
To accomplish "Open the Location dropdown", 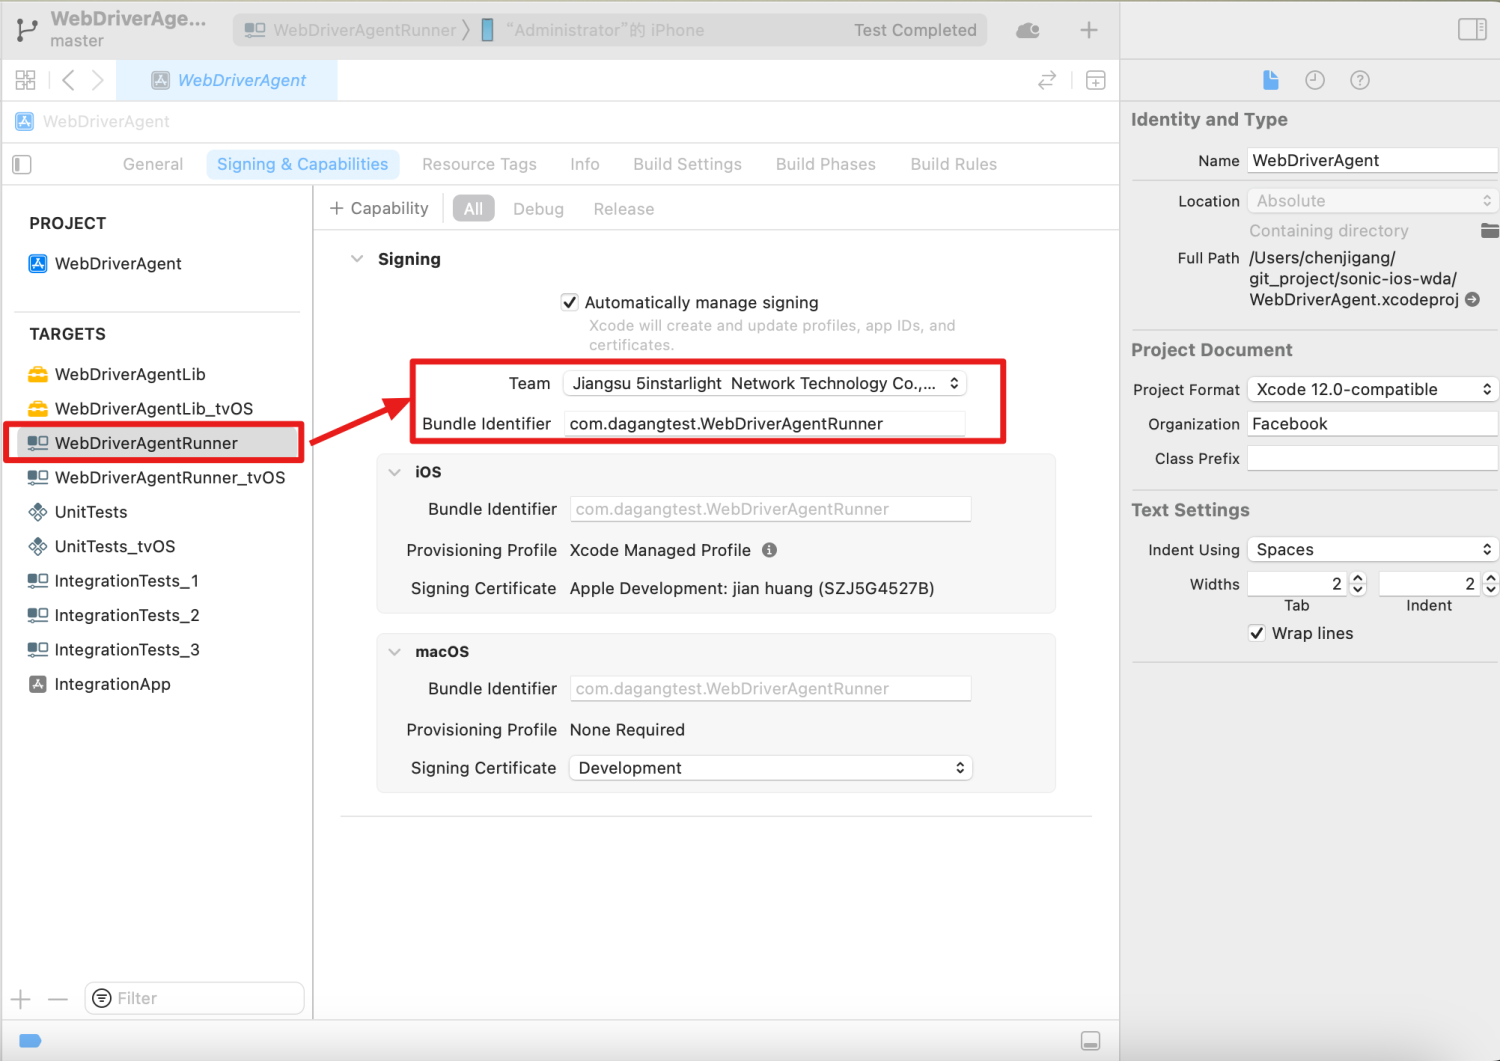I will pos(1373,201).
